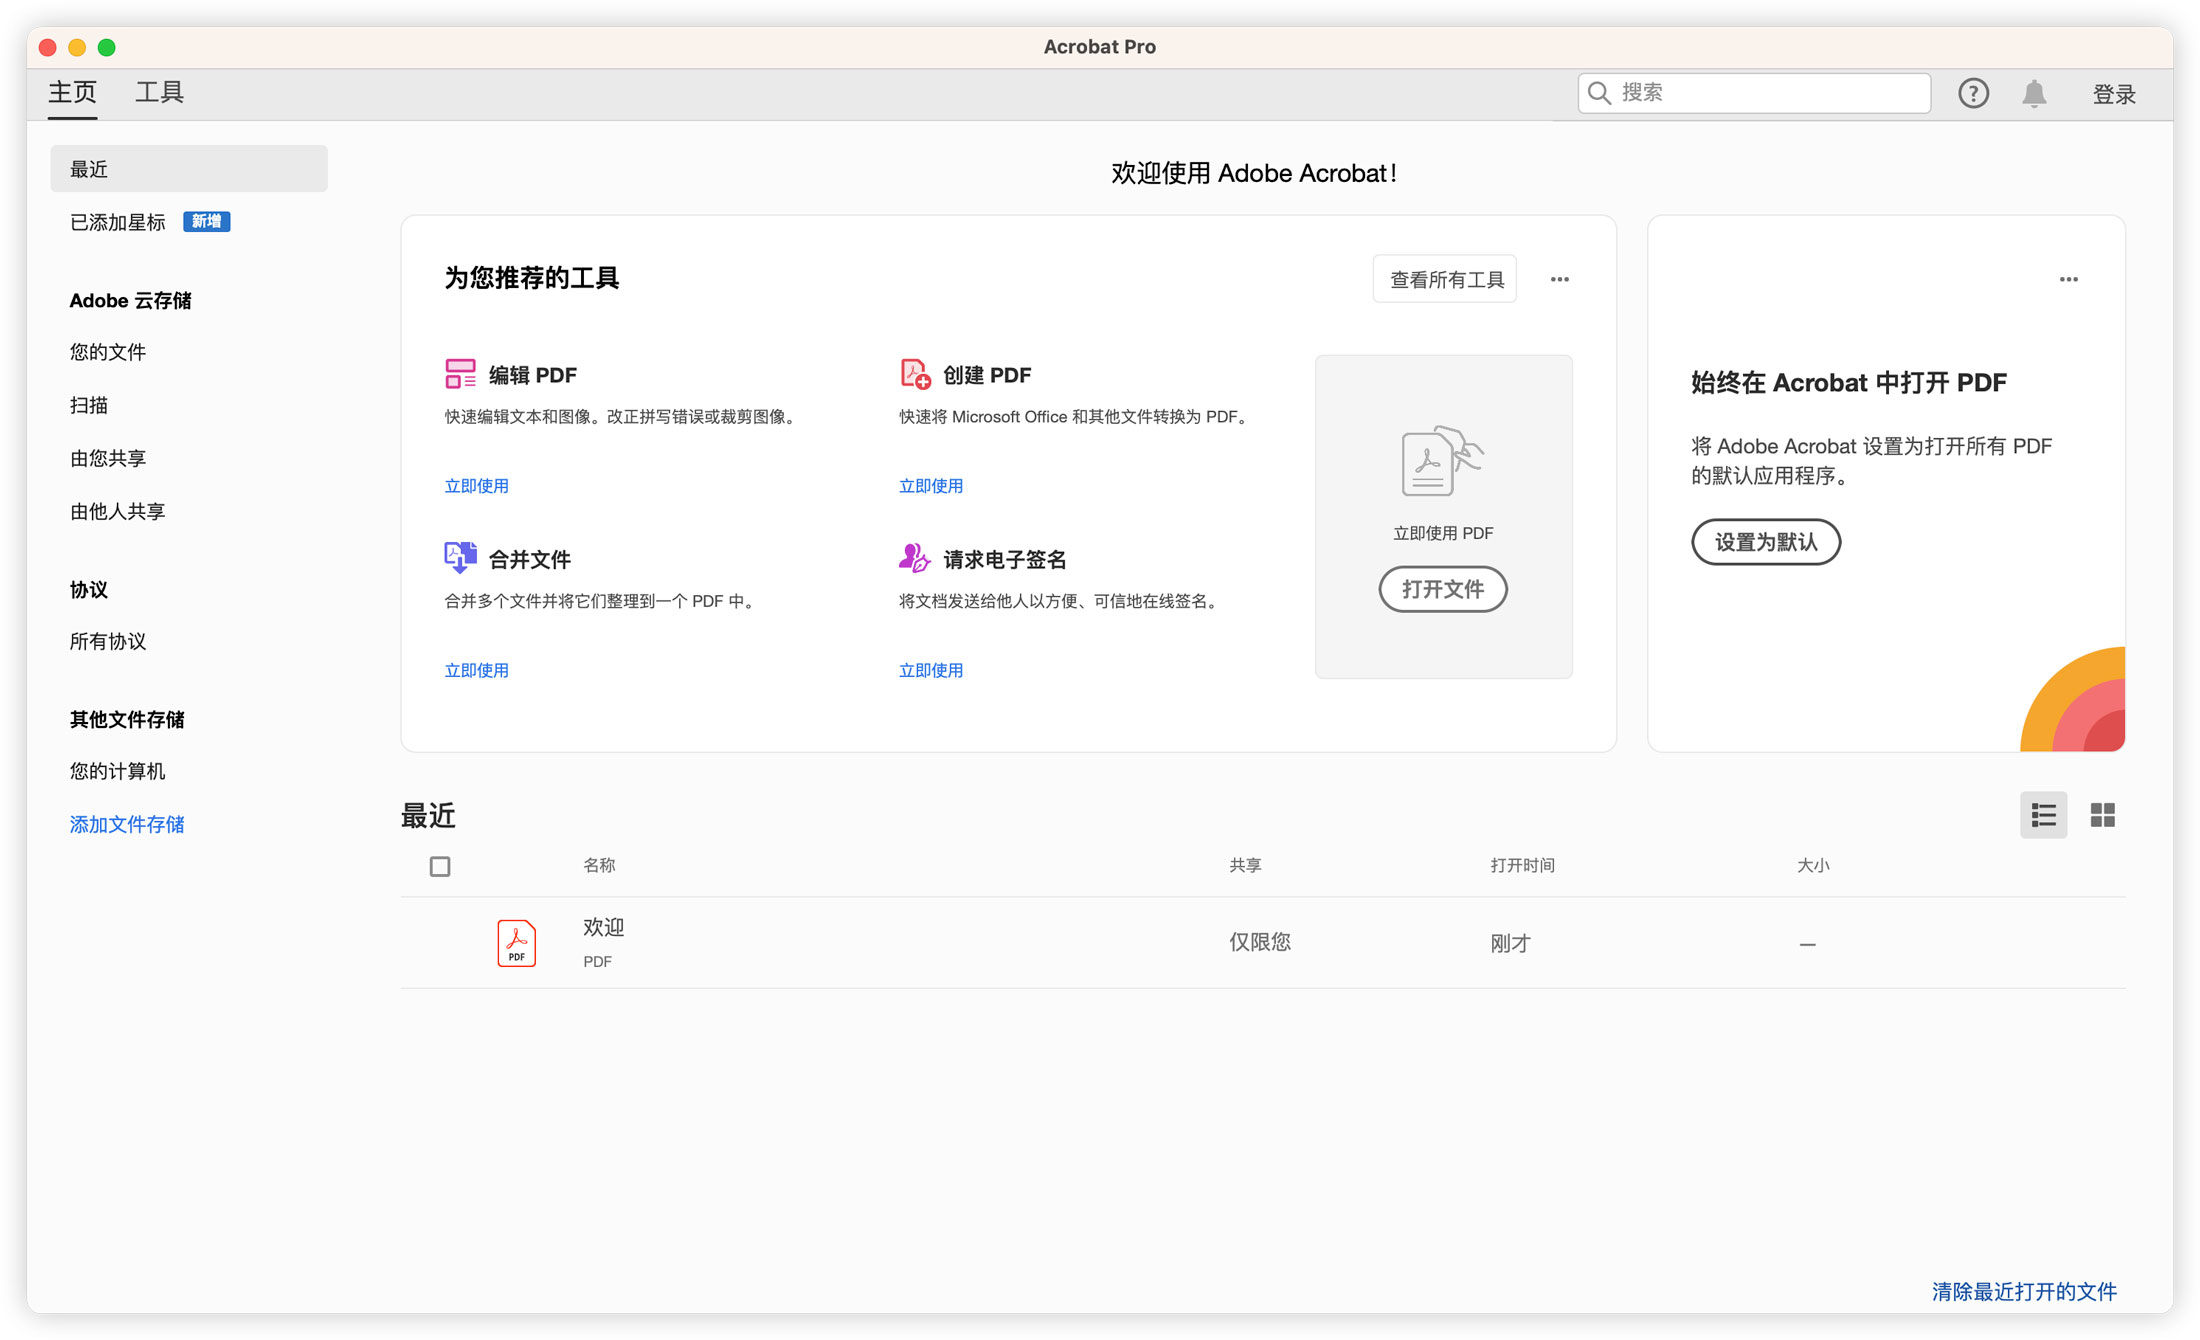
Task: Toggle the select-all checkbox in recent list
Action: pyautogui.click(x=440, y=866)
